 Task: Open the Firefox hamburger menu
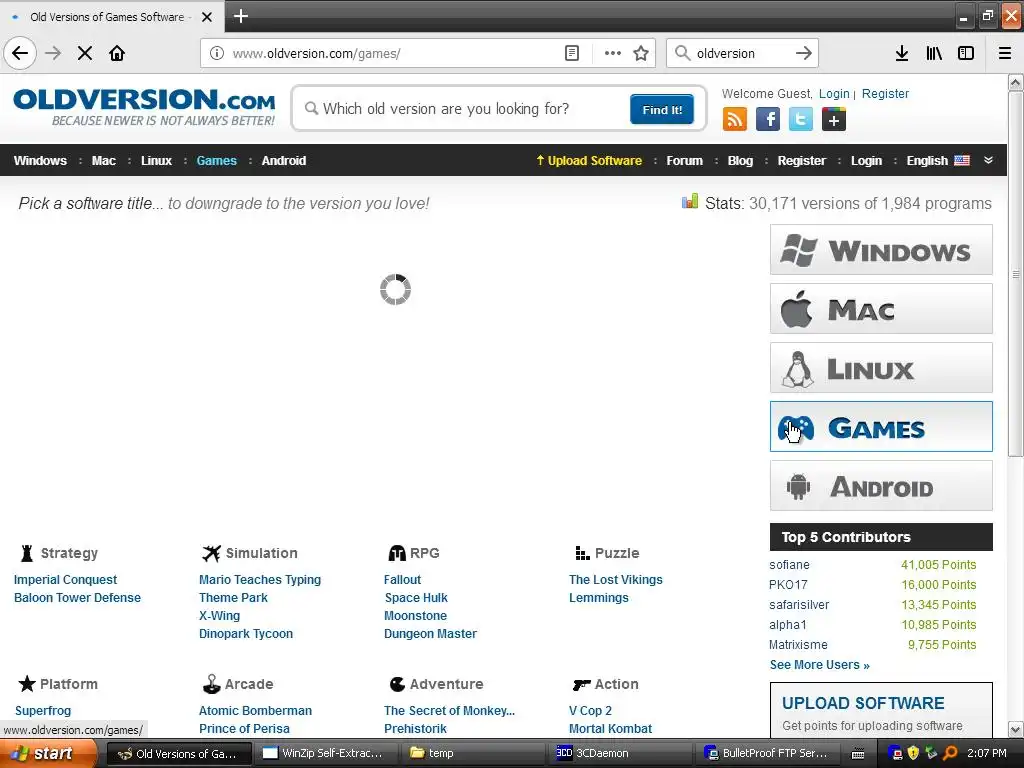[1005, 53]
